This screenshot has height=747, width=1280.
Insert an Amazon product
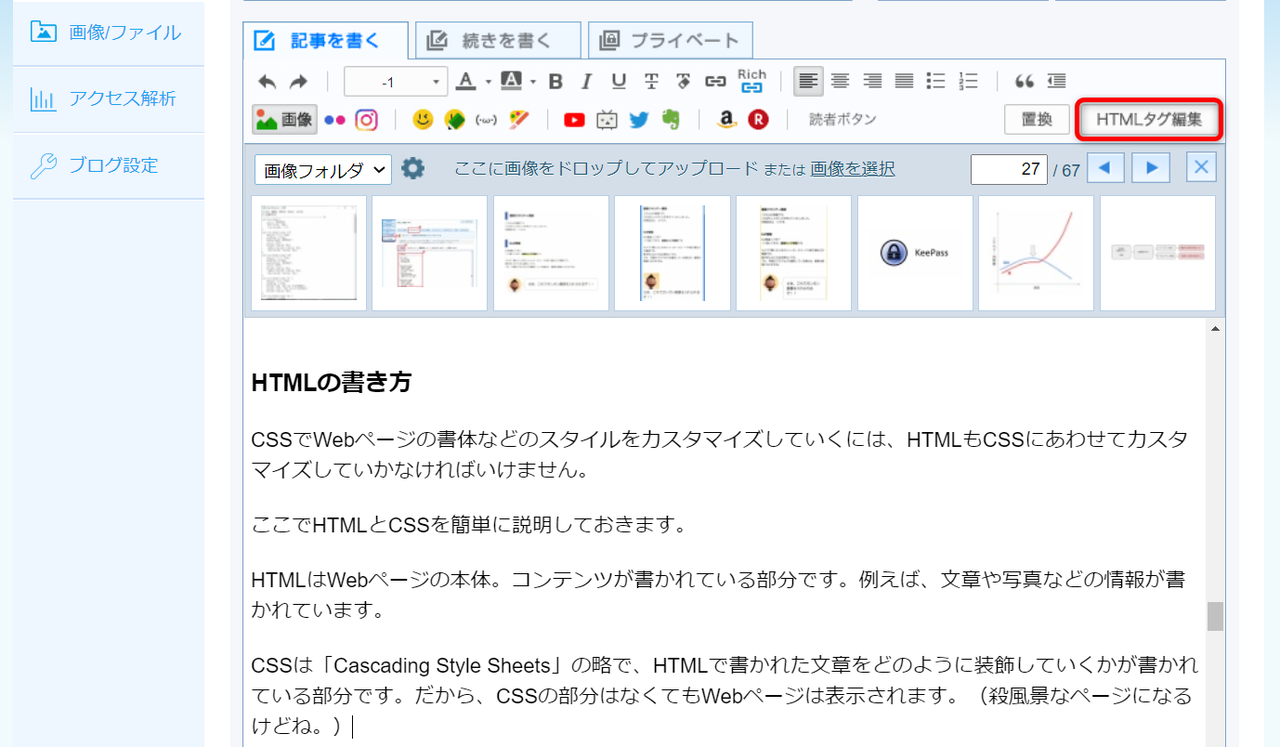tap(727, 120)
